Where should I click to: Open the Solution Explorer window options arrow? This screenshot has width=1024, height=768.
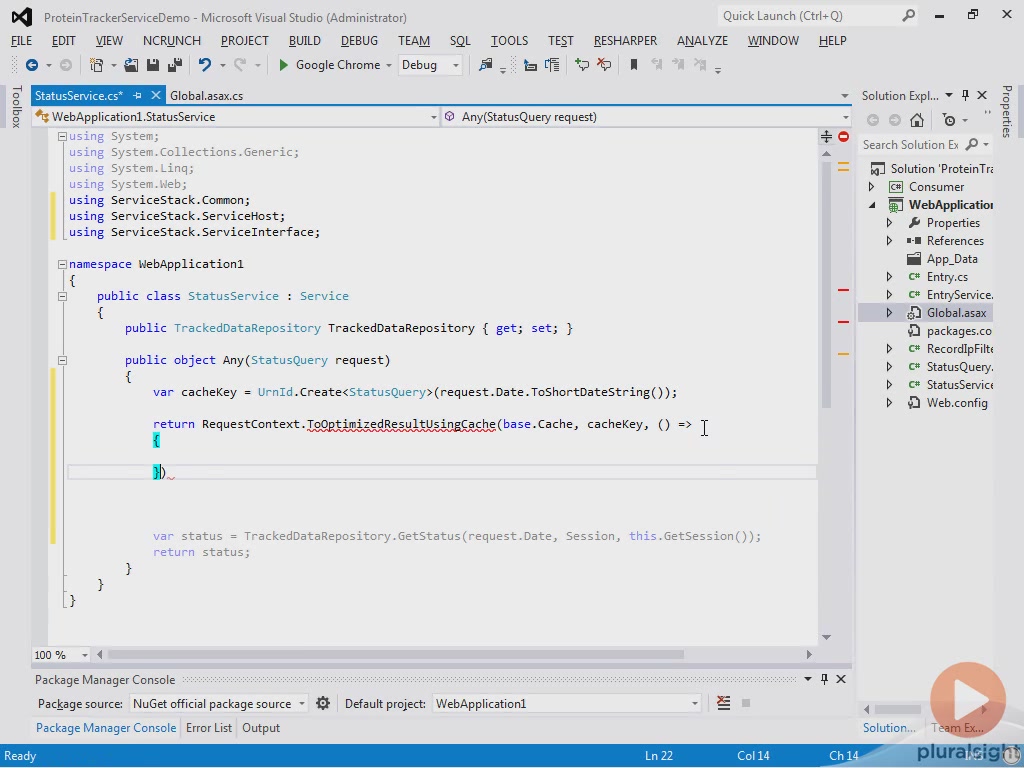(x=949, y=95)
